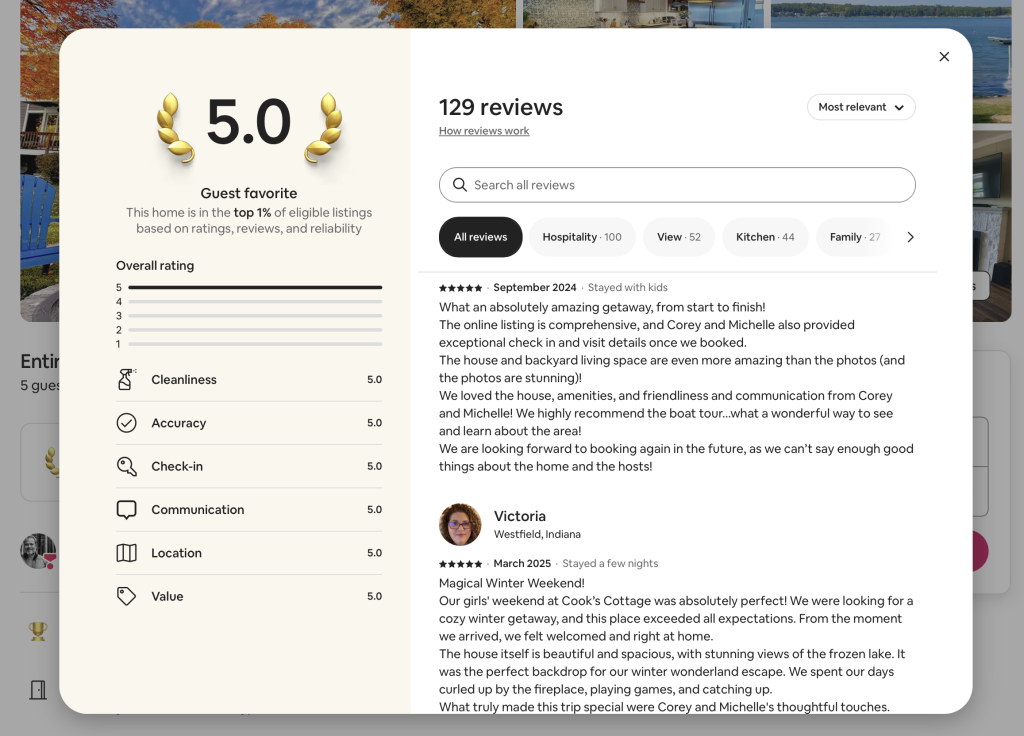Viewport: 1024px width, 736px height.
Task: Click into the Search all reviews field
Action: [x=690, y=185]
